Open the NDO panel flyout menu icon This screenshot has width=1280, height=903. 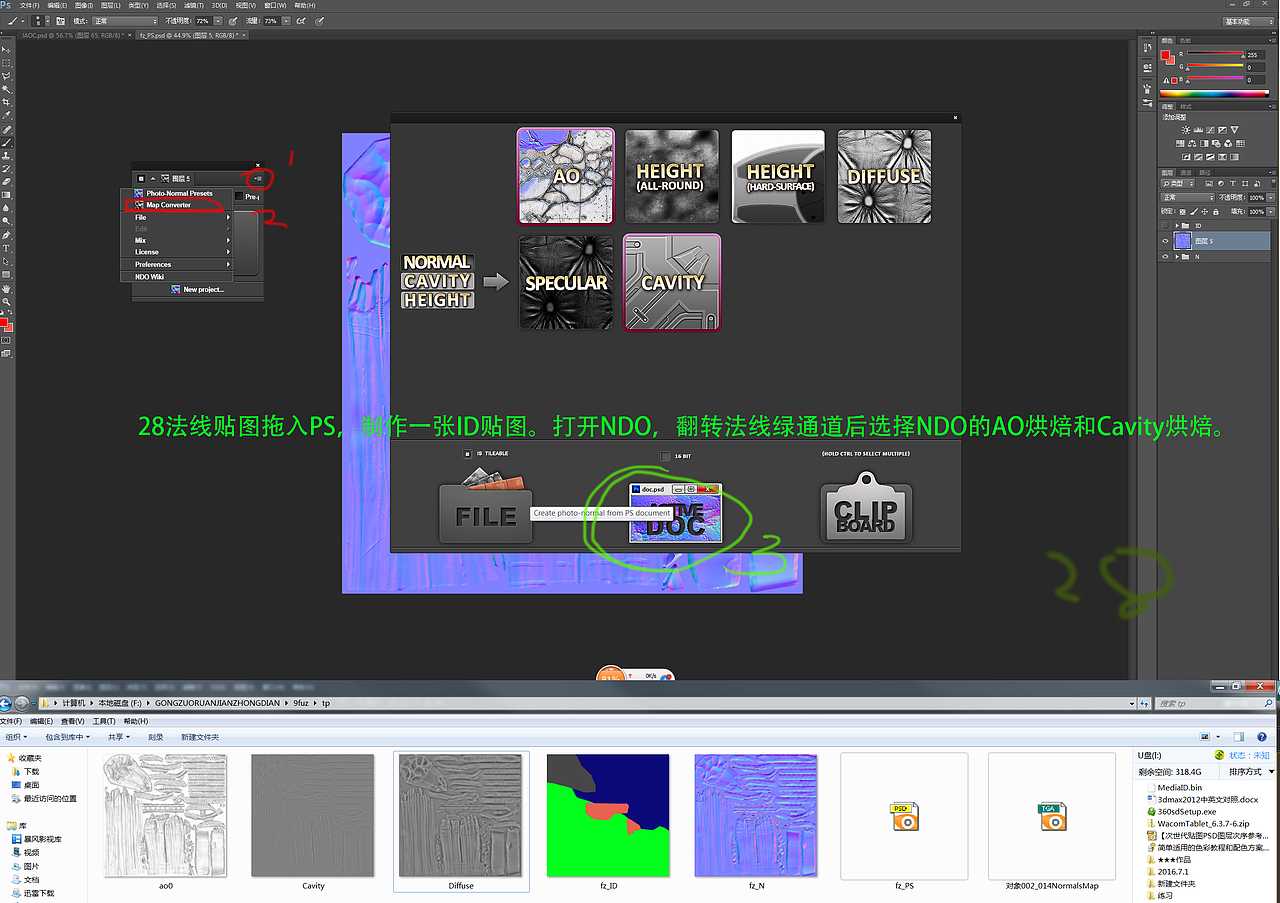(x=258, y=179)
